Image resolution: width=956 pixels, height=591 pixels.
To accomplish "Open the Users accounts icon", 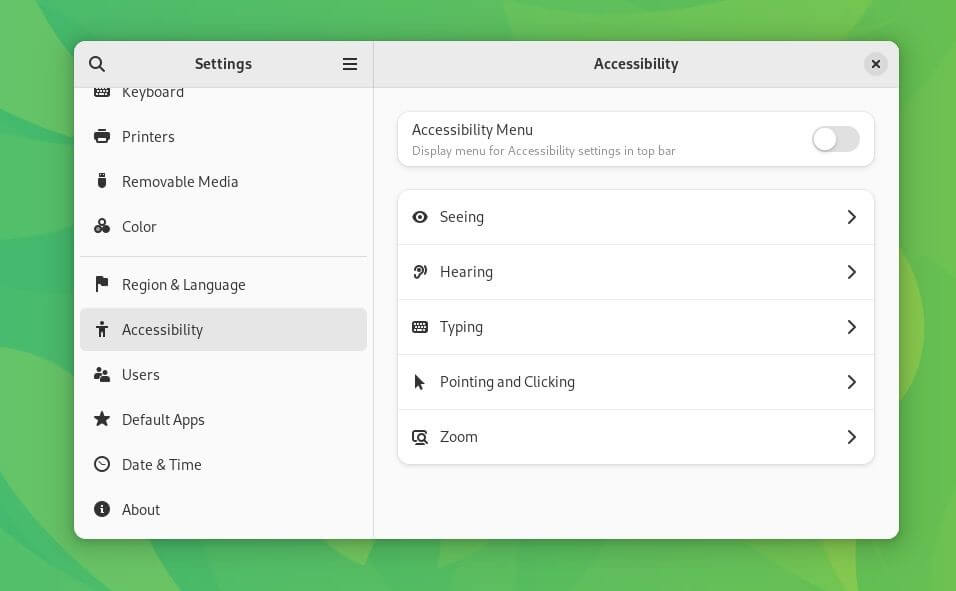I will (x=101, y=374).
